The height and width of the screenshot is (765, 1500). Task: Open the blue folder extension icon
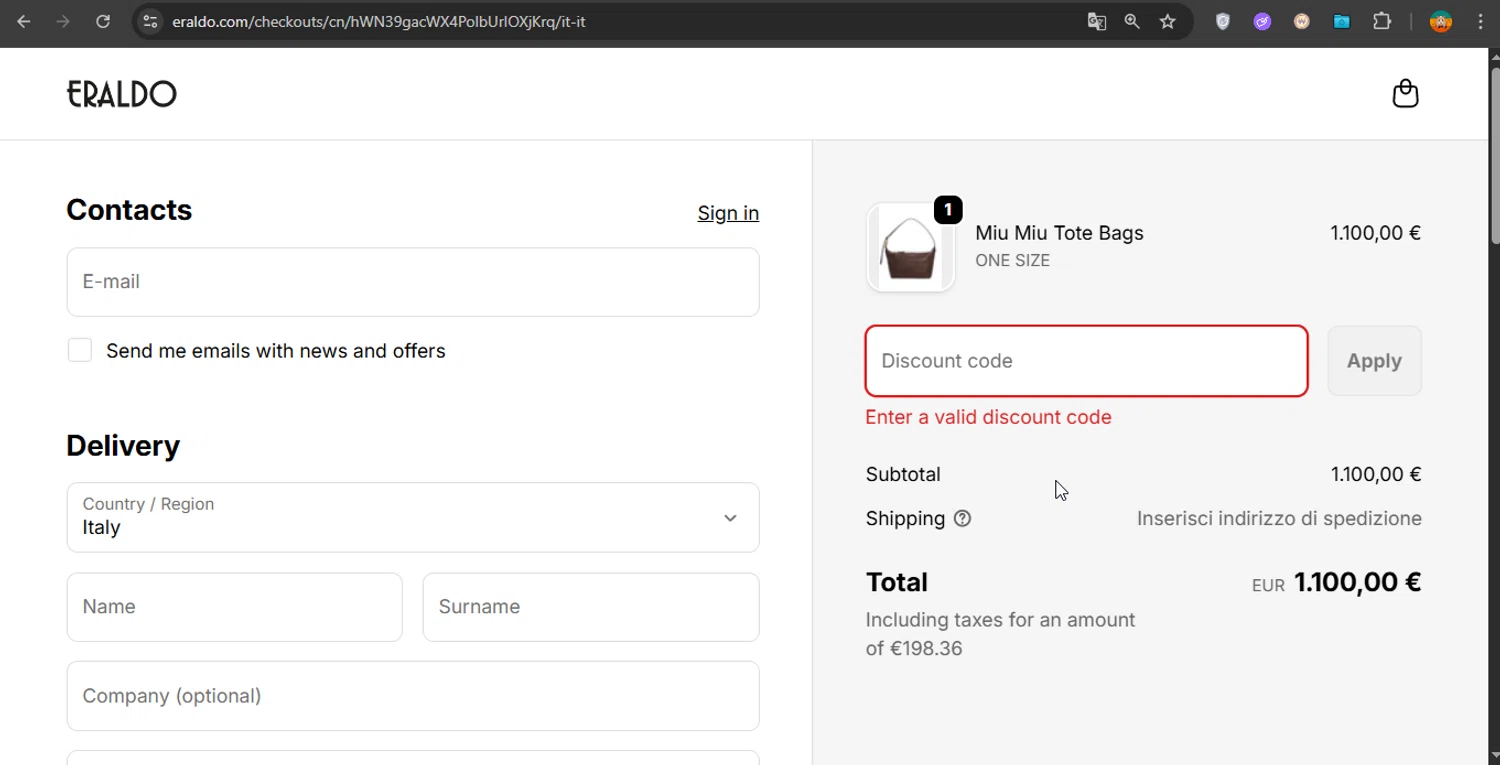(1342, 21)
